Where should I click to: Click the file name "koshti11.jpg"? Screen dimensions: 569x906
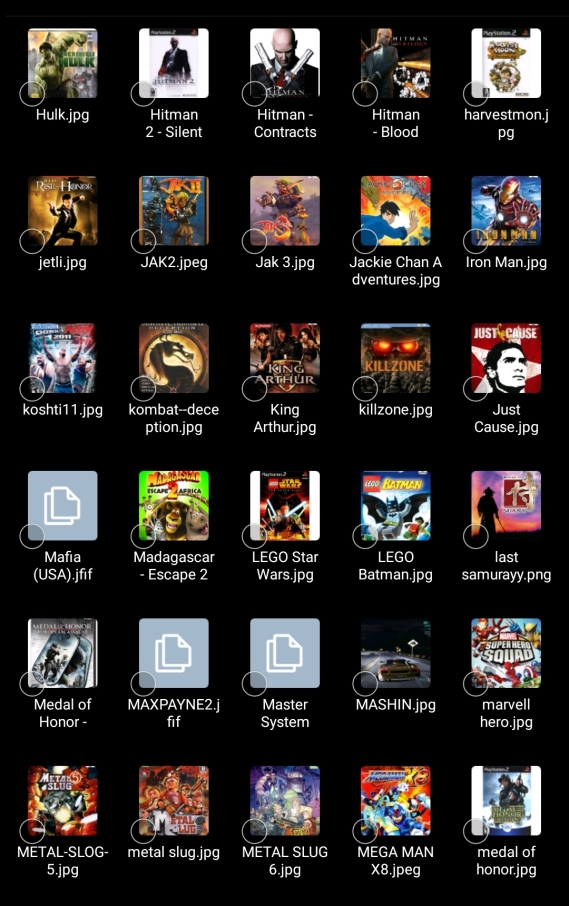[62, 410]
